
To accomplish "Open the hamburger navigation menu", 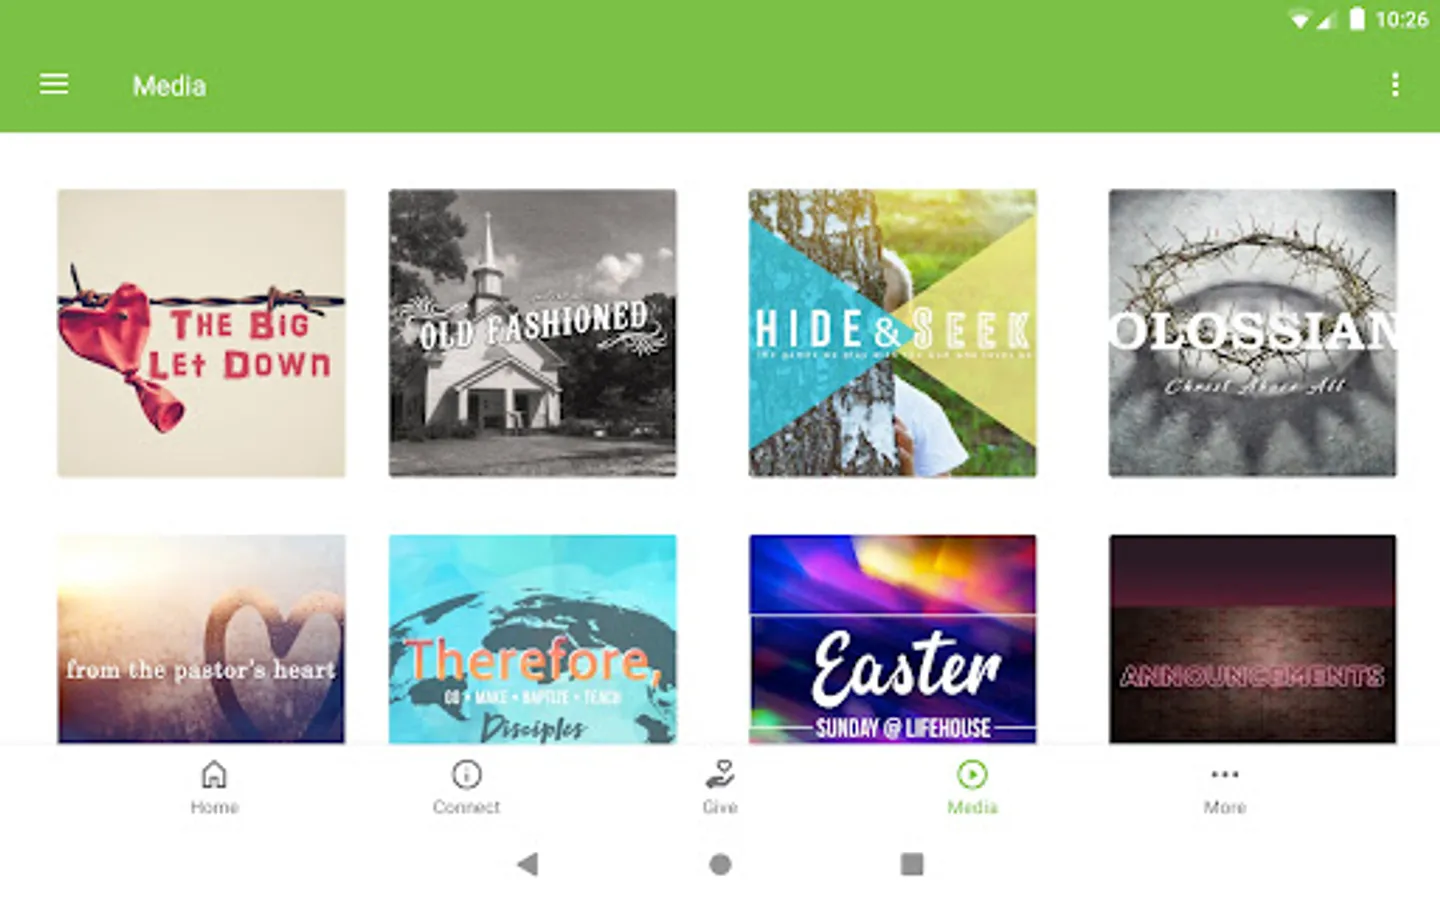I will point(54,85).
